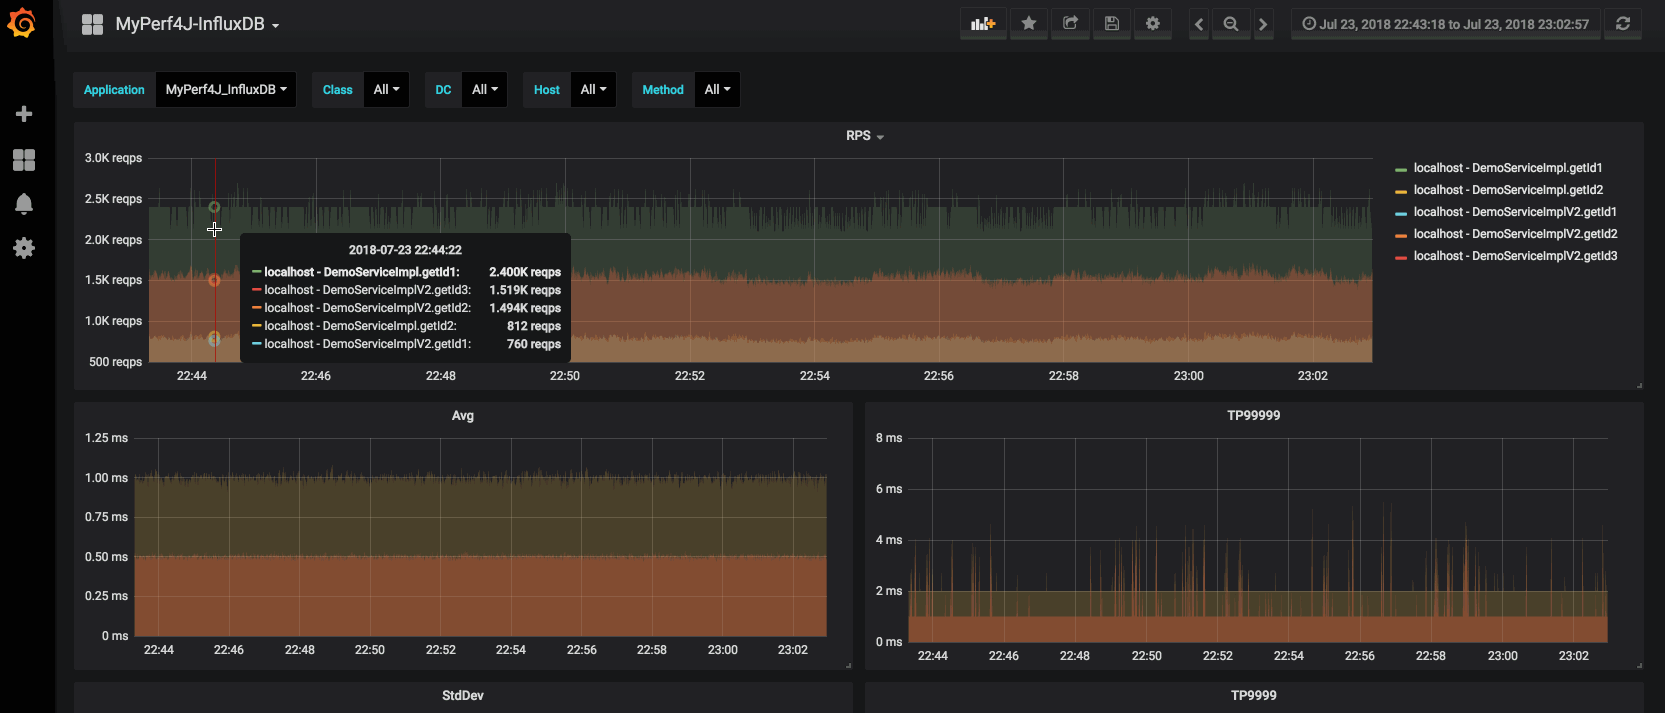1665x713 pixels.
Task: Toggle DemoServiceImpl.getId1 series in legend
Action: point(1507,168)
